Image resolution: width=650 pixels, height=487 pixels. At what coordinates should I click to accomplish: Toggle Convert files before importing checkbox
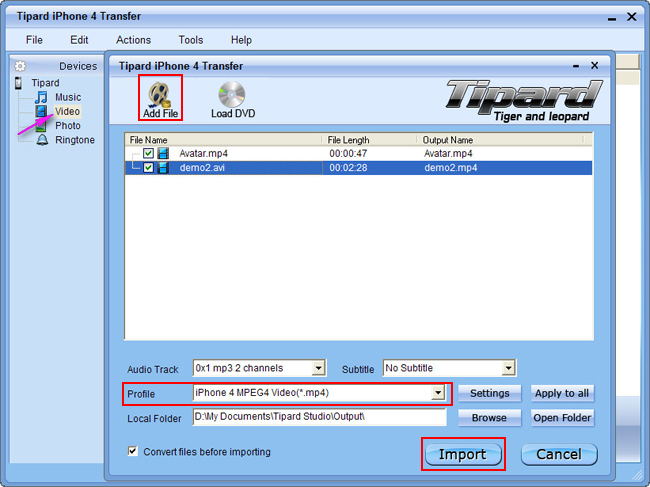(x=133, y=451)
